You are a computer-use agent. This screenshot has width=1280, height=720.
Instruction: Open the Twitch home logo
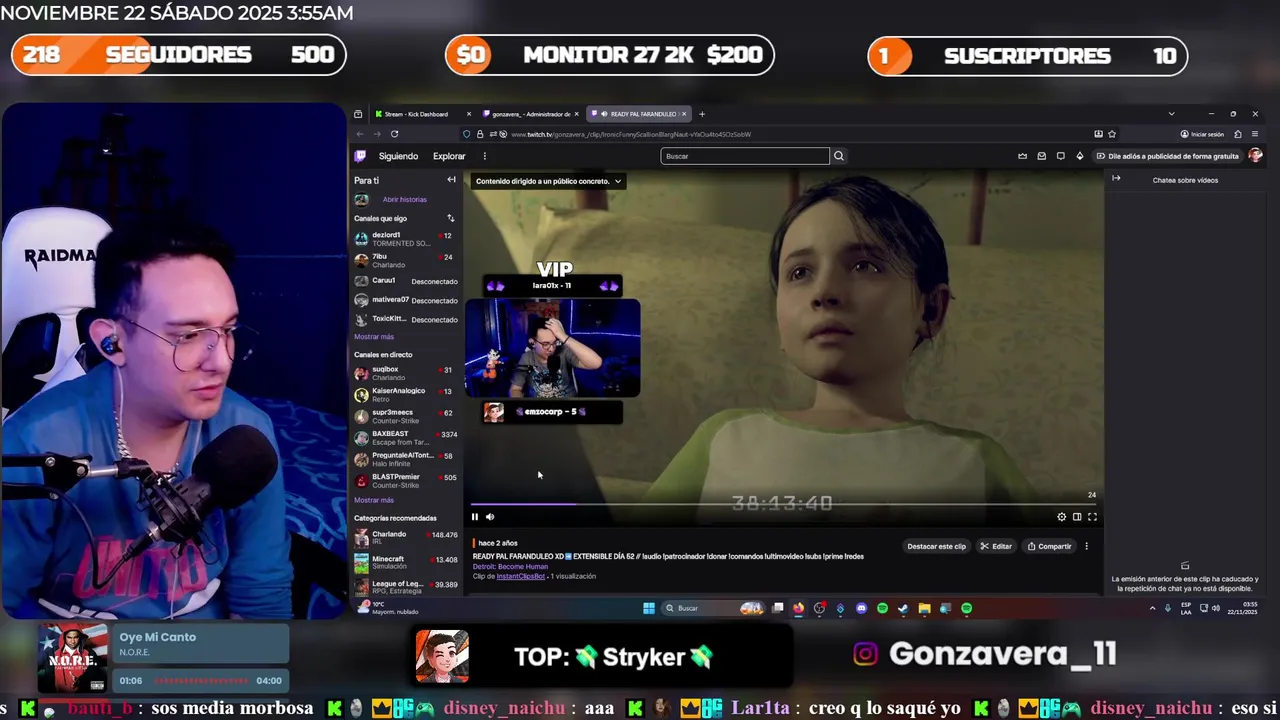tap(361, 156)
